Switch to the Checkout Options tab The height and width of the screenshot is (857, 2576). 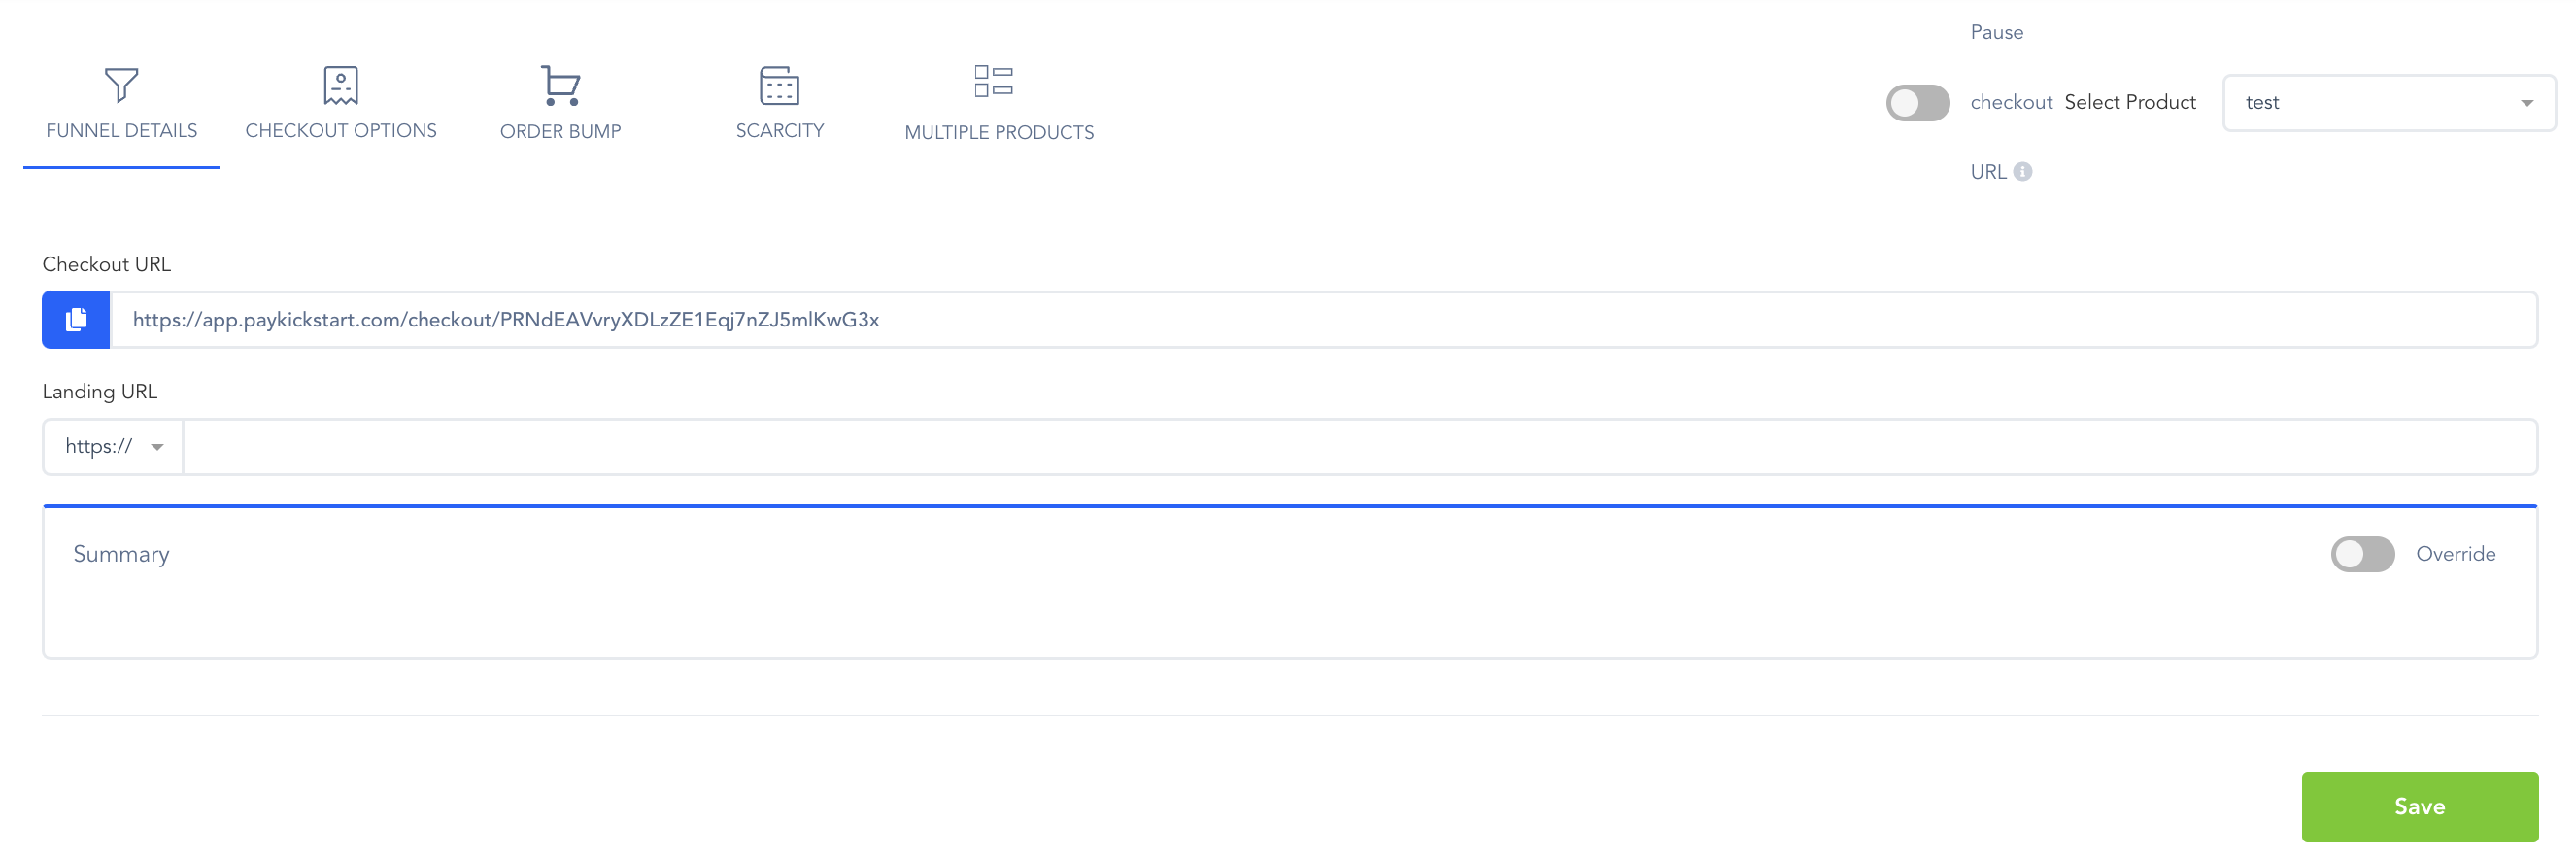(340, 131)
